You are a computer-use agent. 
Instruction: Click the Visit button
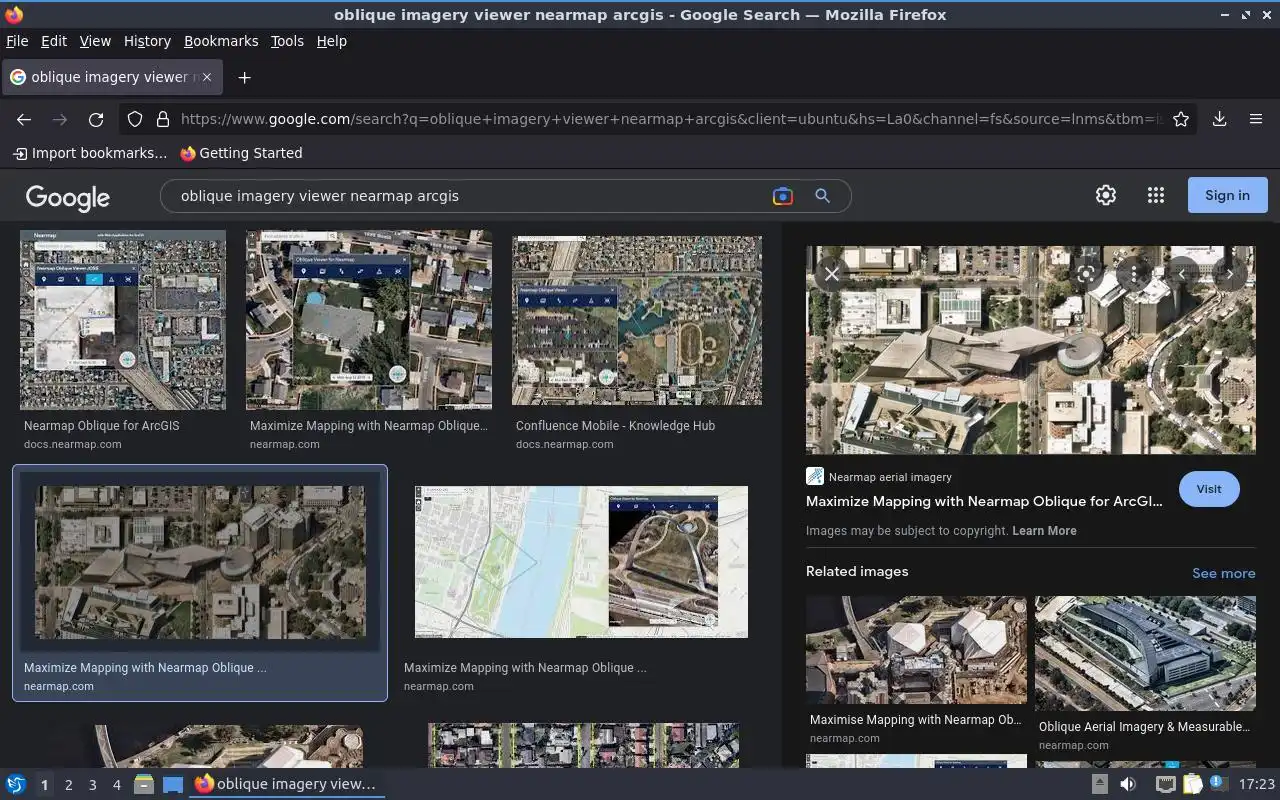point(1209,489)
